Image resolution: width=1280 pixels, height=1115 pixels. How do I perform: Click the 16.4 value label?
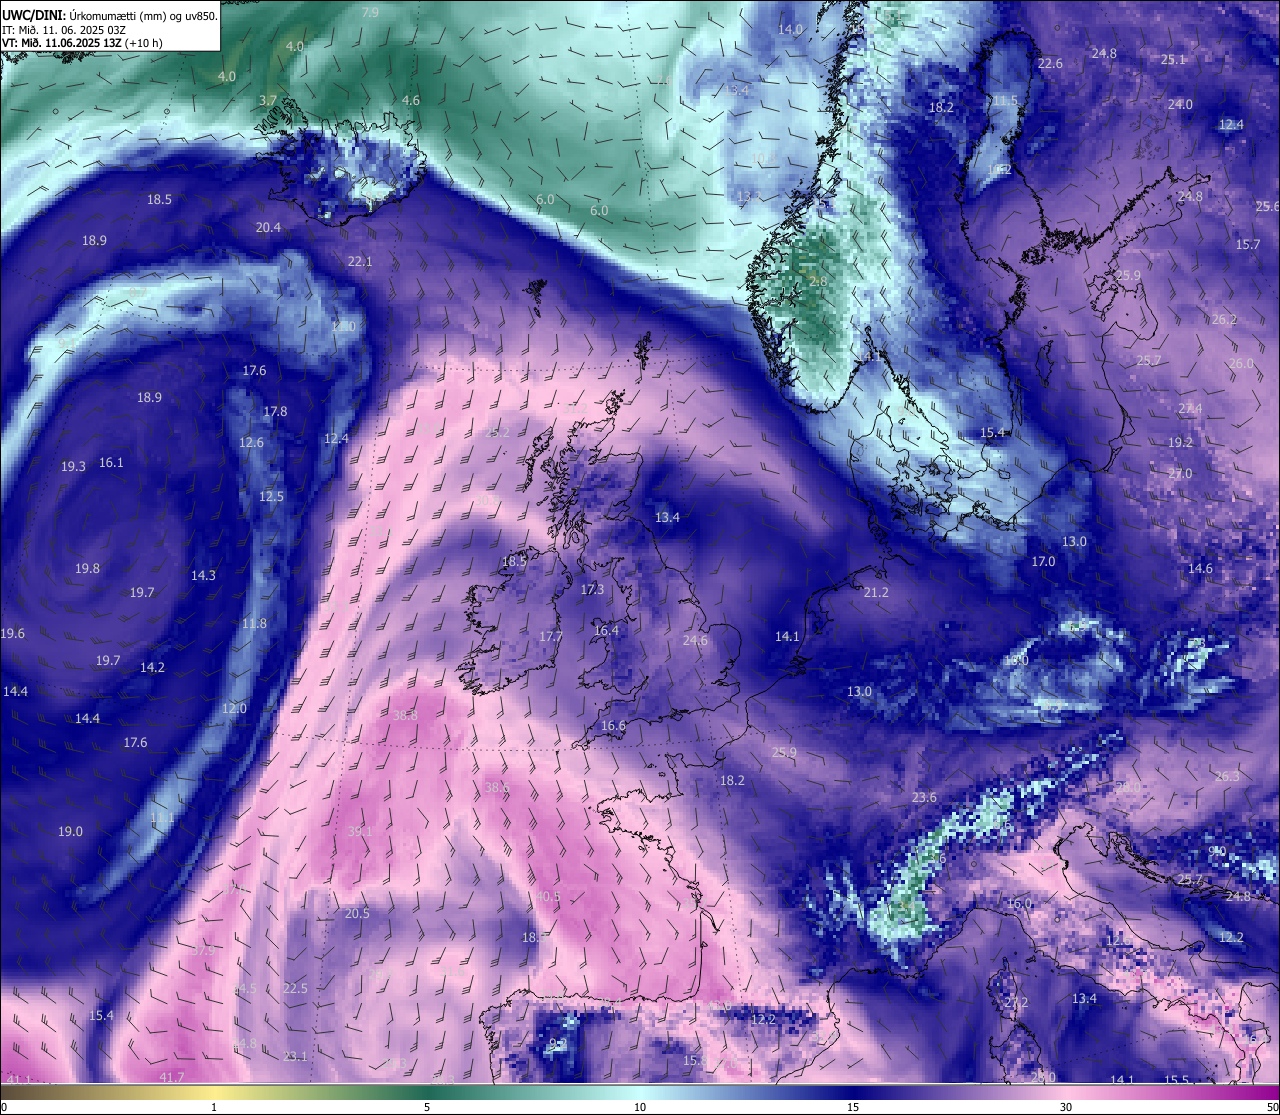coord(606,631)
